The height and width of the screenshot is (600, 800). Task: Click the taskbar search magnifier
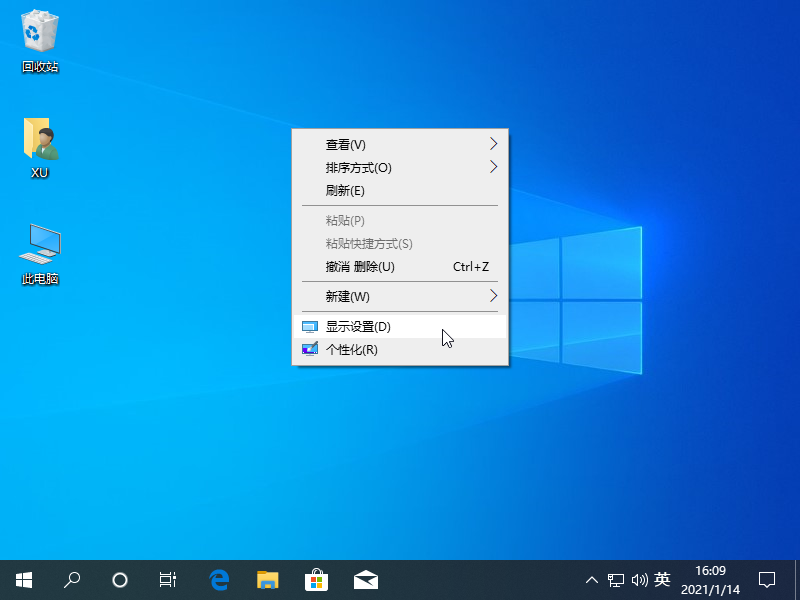coord(72,579)
